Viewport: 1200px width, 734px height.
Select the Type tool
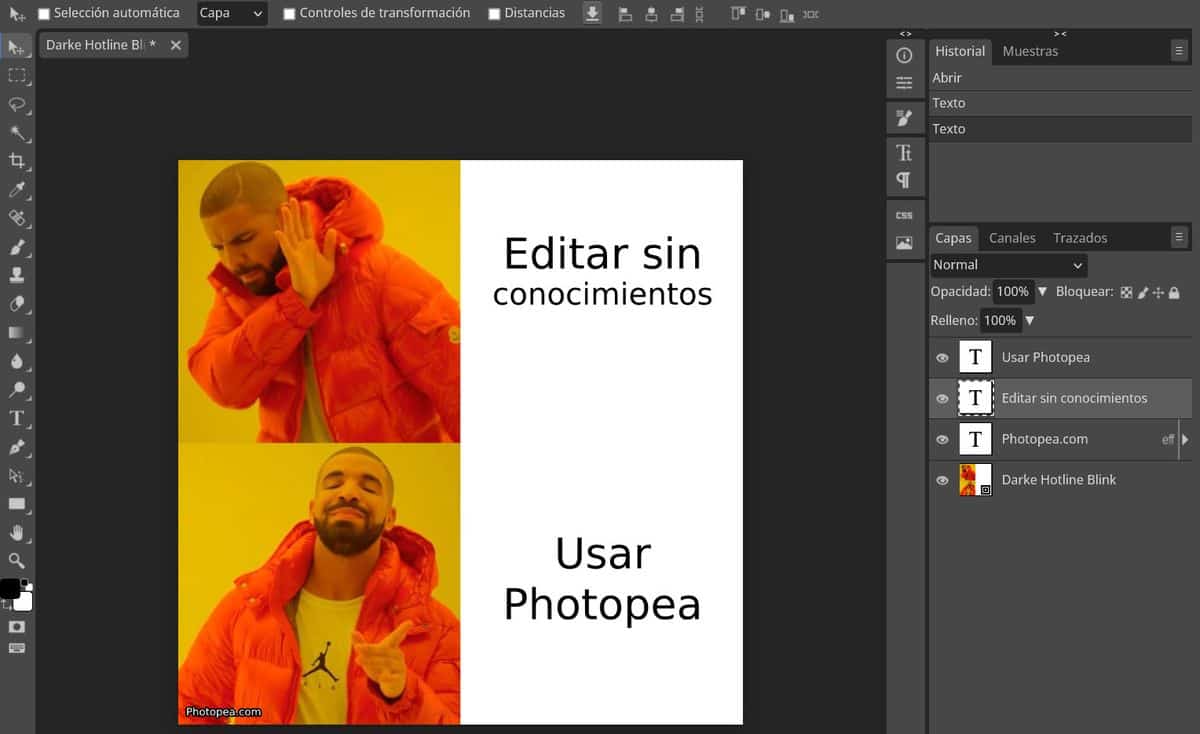tap(16, 418)
